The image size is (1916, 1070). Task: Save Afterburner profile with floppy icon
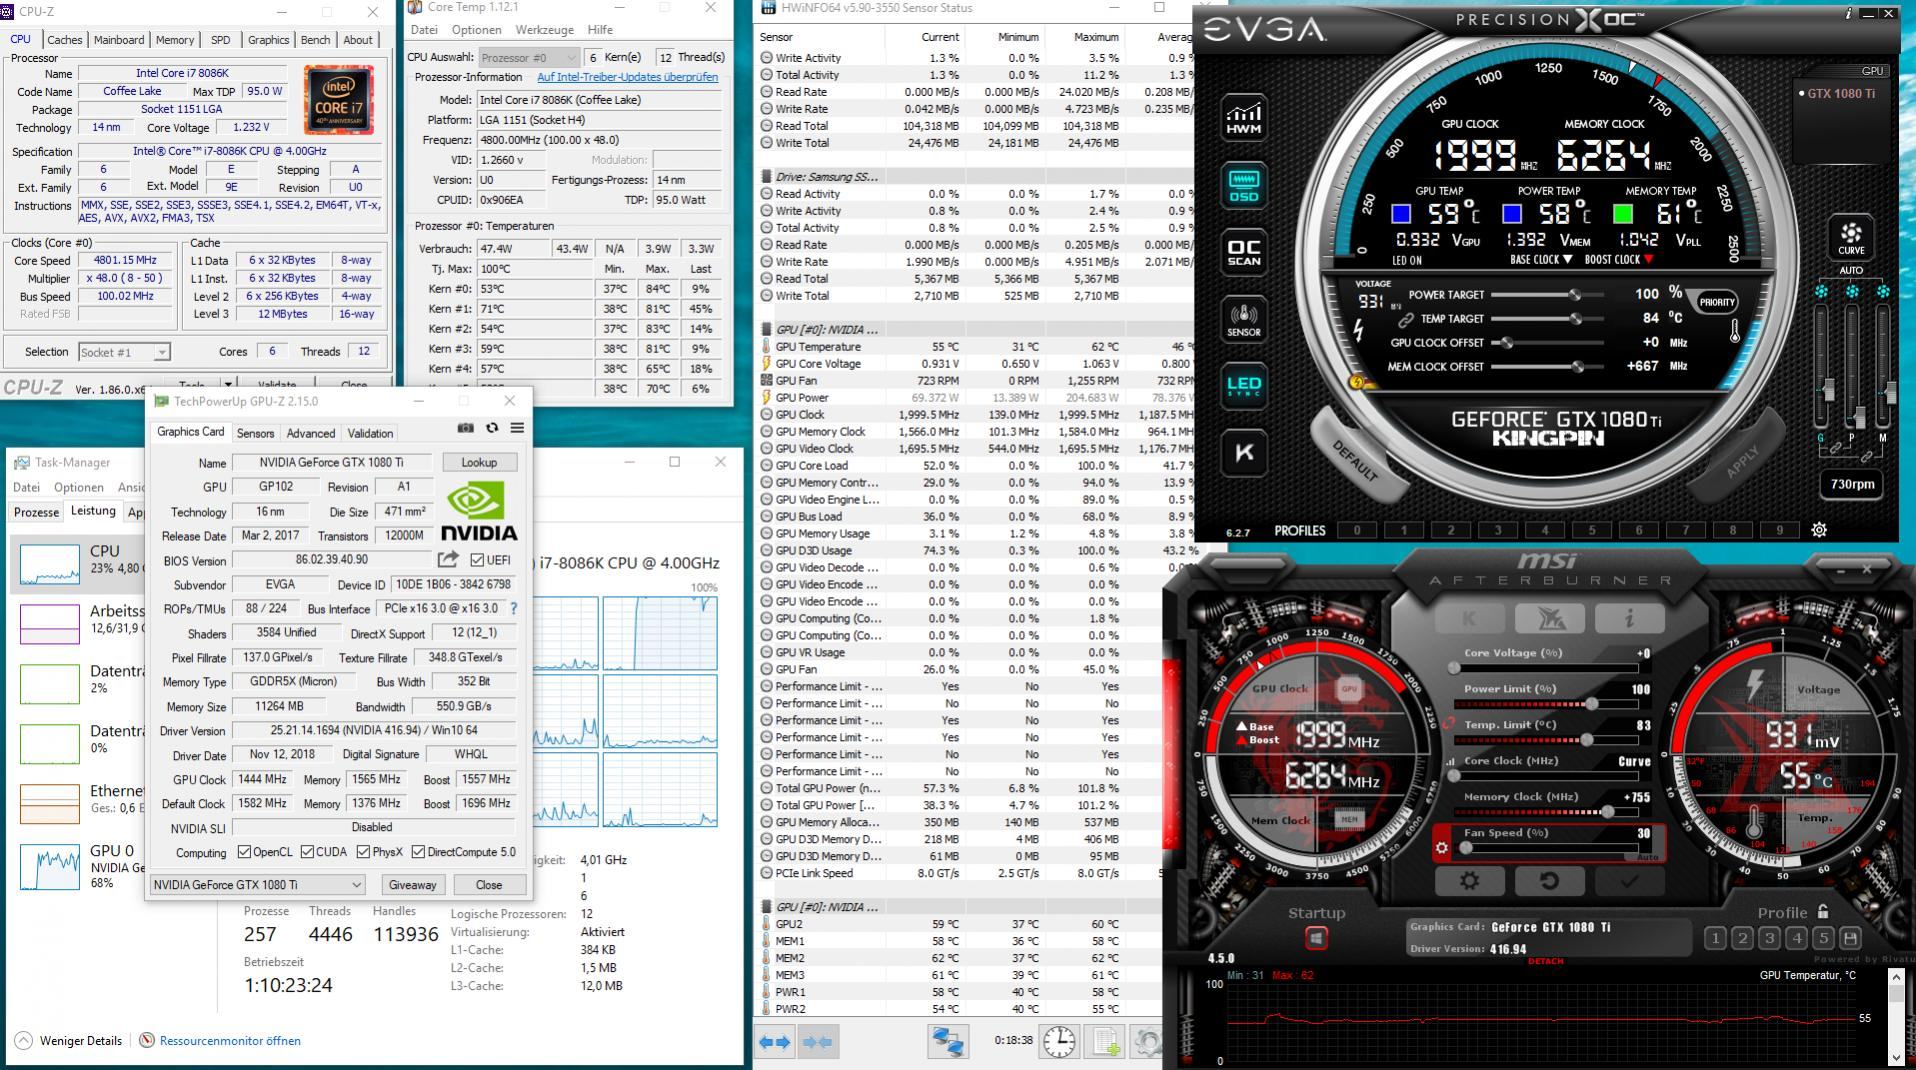[1850, 938]
